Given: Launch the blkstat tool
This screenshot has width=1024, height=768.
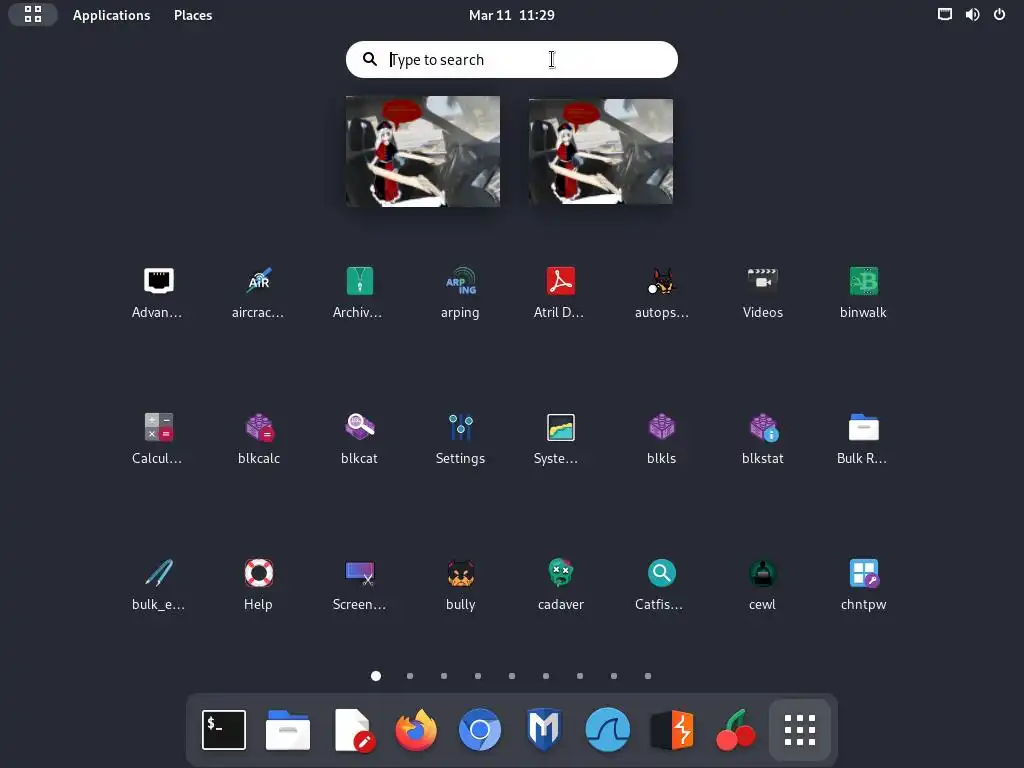Looking at the screenshot, I should pyautogui.click(x=762, y=428).
